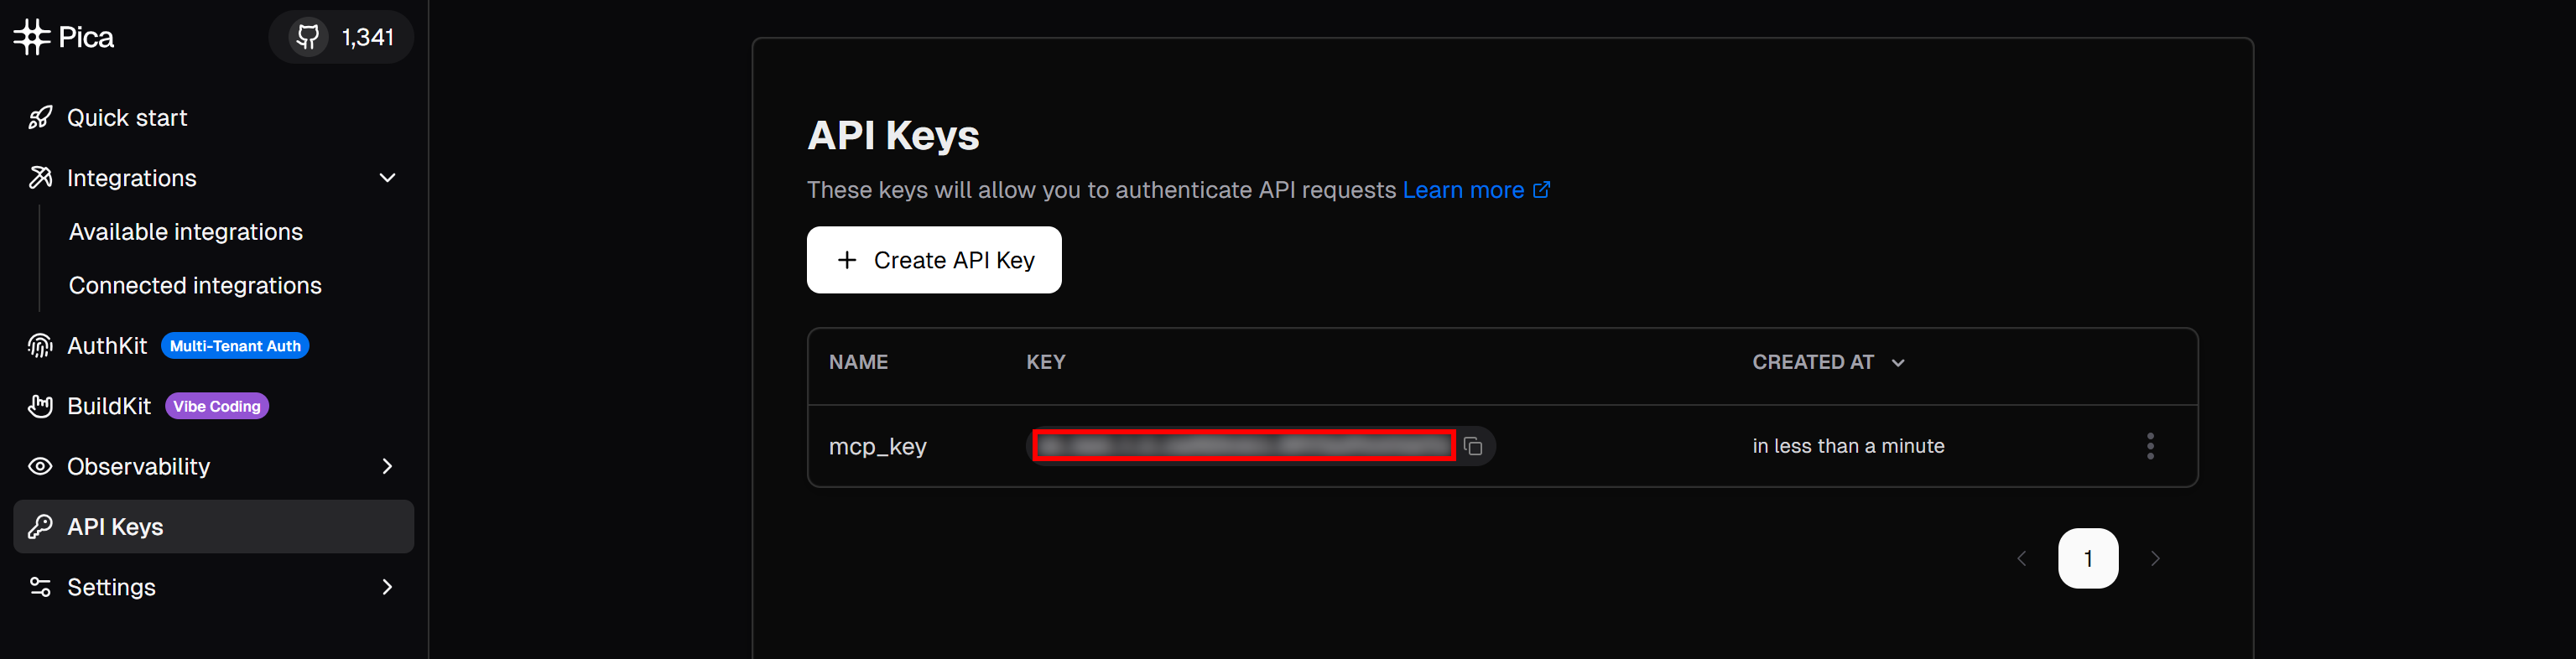The image size is (2576, 659).
Task: Select the Multi-Tenant Auth badge
Action: [235, 345]
